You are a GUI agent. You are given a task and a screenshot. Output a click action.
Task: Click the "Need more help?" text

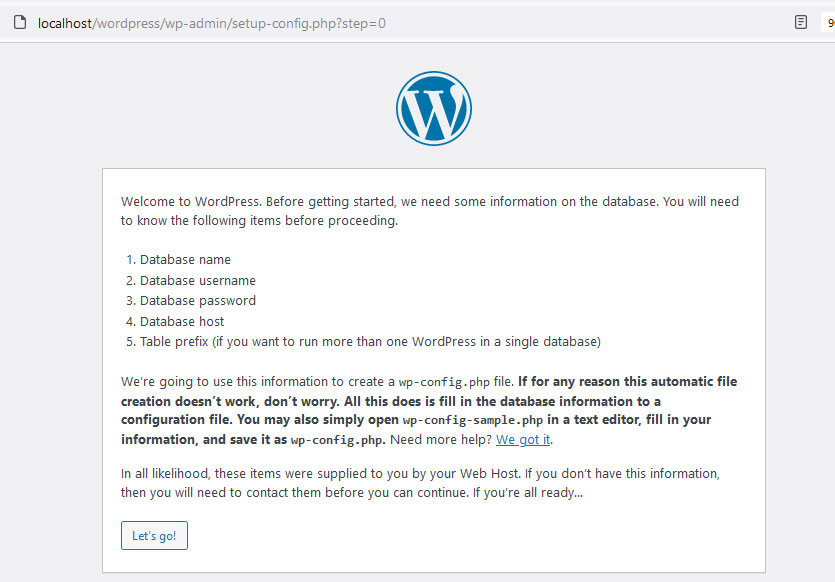click(x=441, y=439)
